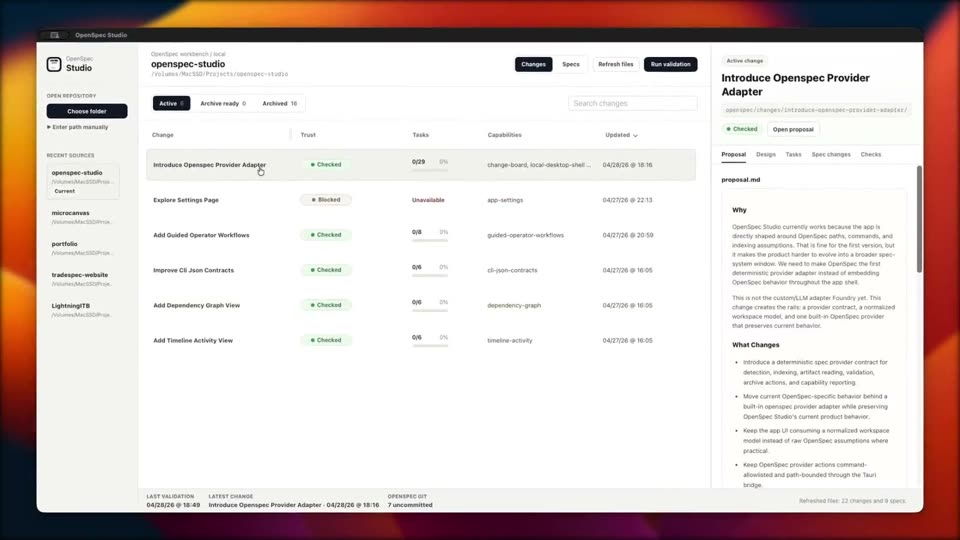This screenshot has height=540, width=960.
Task: Click task progress for Improve Cli Json Contracts
Action: tap(430, 270)
